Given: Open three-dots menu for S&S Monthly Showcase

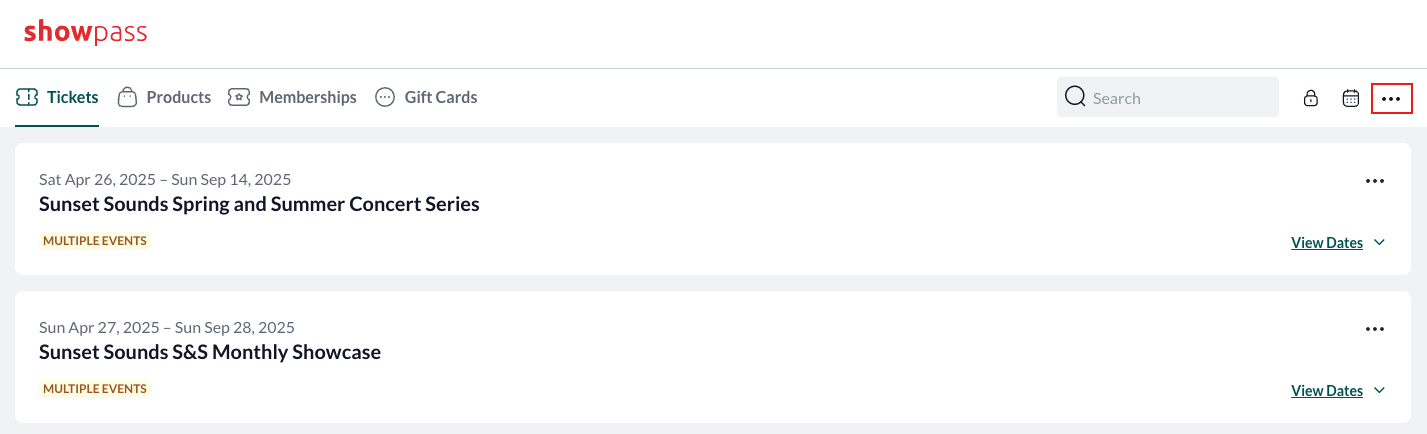Looking at the screenshot, I should pos(1375,329).
